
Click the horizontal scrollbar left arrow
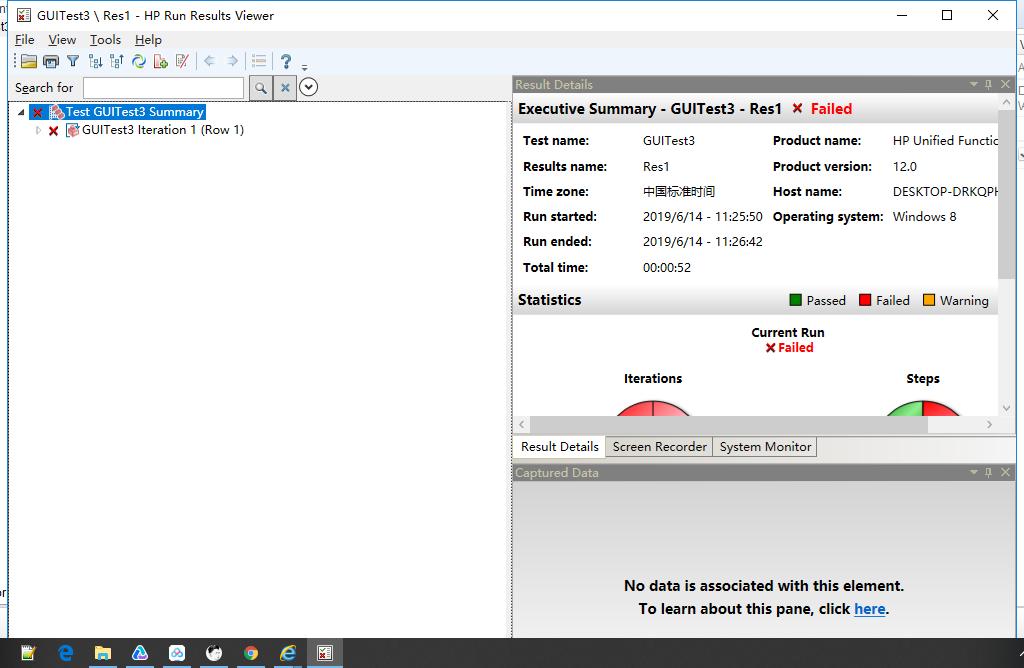[x=522, y=424]
